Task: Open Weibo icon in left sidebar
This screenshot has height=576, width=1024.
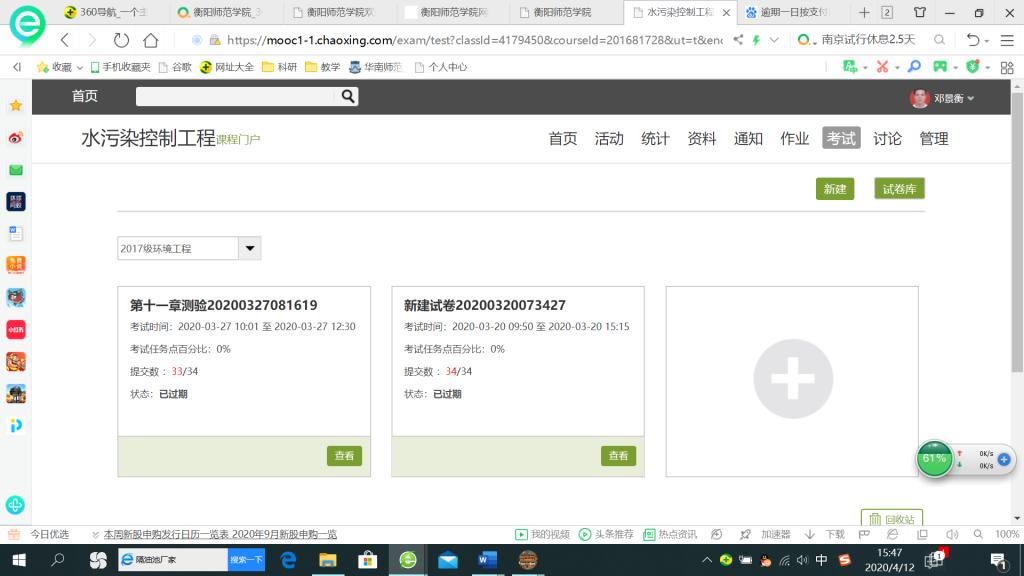Action: pyautogui.click(x=15, y=138)
